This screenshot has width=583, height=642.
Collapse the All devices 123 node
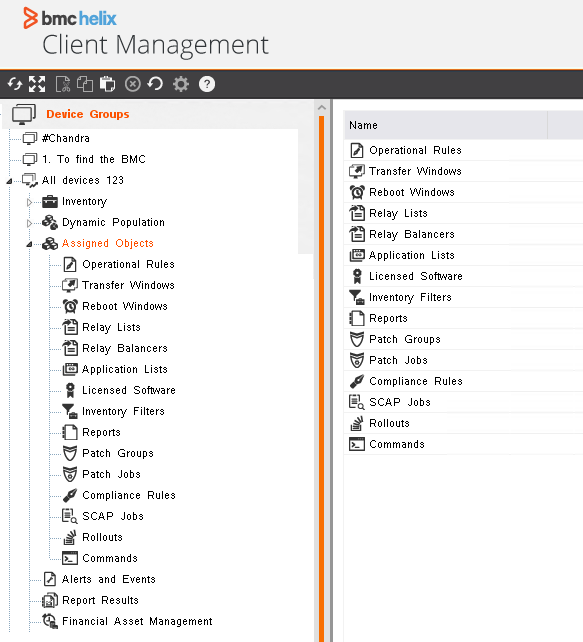pos(9,181)
